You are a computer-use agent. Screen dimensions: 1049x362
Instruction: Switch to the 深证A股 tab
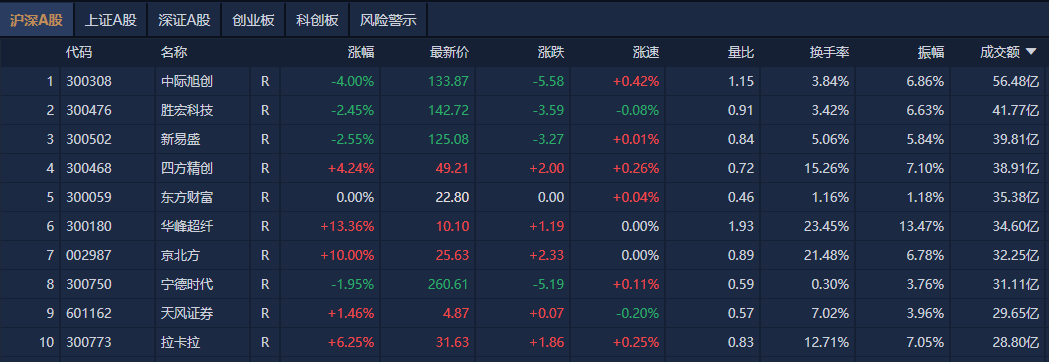pos(184,20)
